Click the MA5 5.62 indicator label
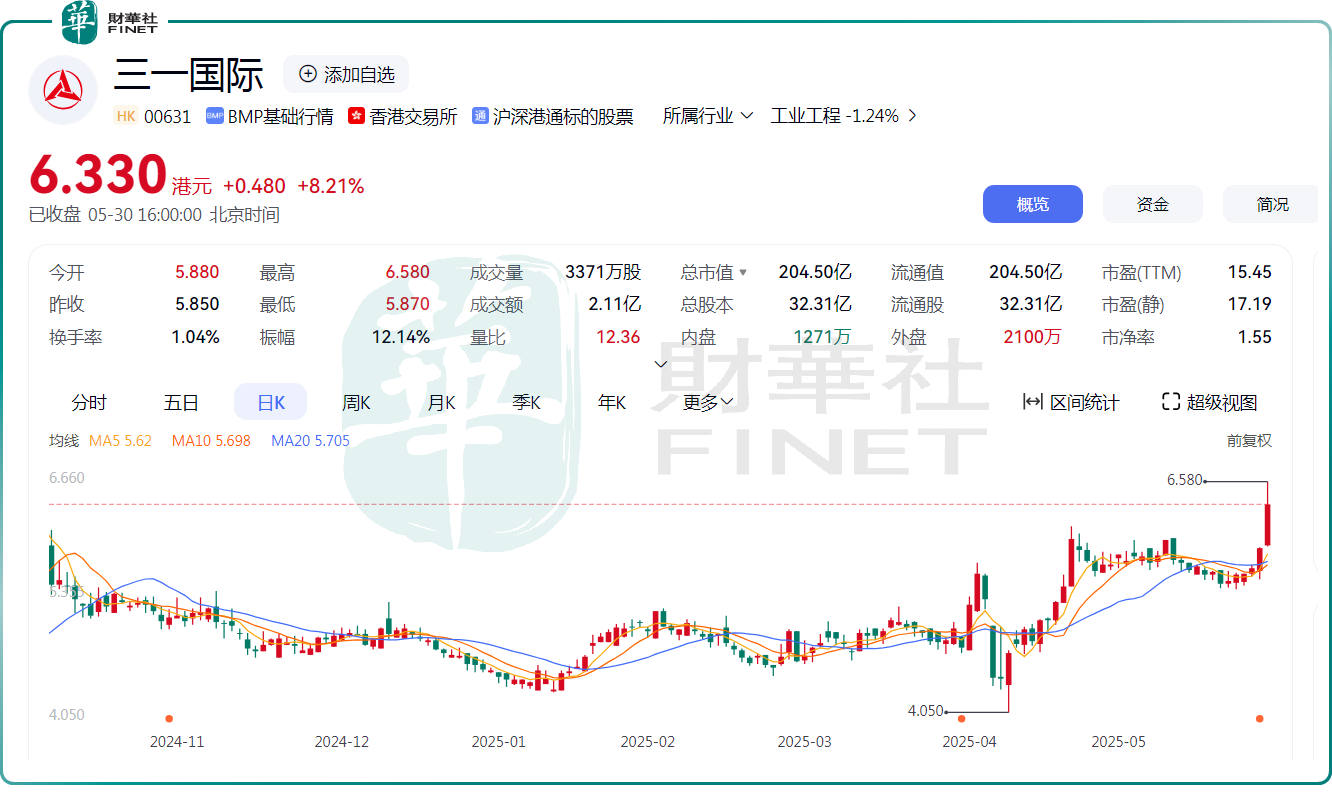The width and height of the screenshot is (1332, 805). click(x=120, y=440)
